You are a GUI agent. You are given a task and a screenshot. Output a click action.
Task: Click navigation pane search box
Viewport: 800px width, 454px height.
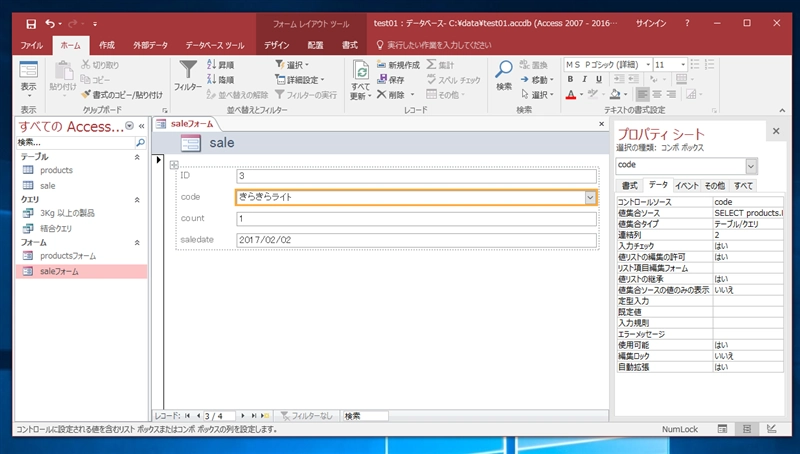pyautogui.click(x=76, y=143)
